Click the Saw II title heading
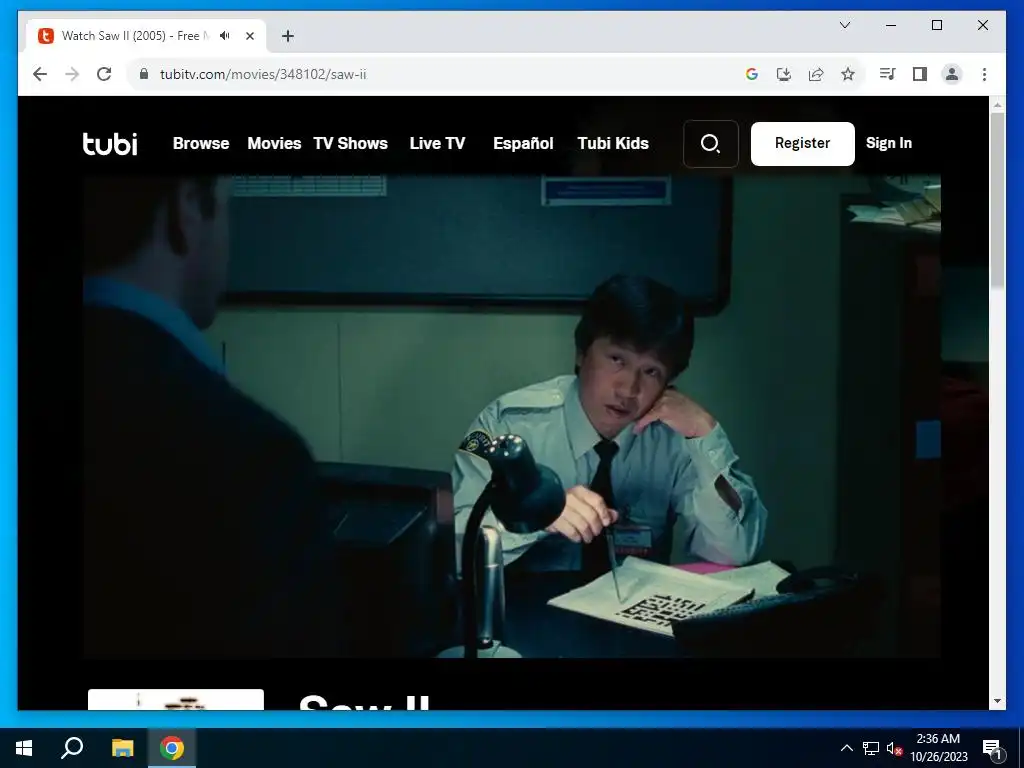The width and height of the screenshot is (1024, 768). [x=364, y=702]
